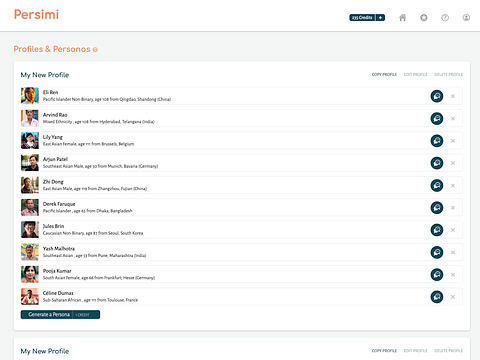The height and width of the screenshot is (360, 480).
Task: Start chat with Zhi Dong persona
Action: [437, 186]
